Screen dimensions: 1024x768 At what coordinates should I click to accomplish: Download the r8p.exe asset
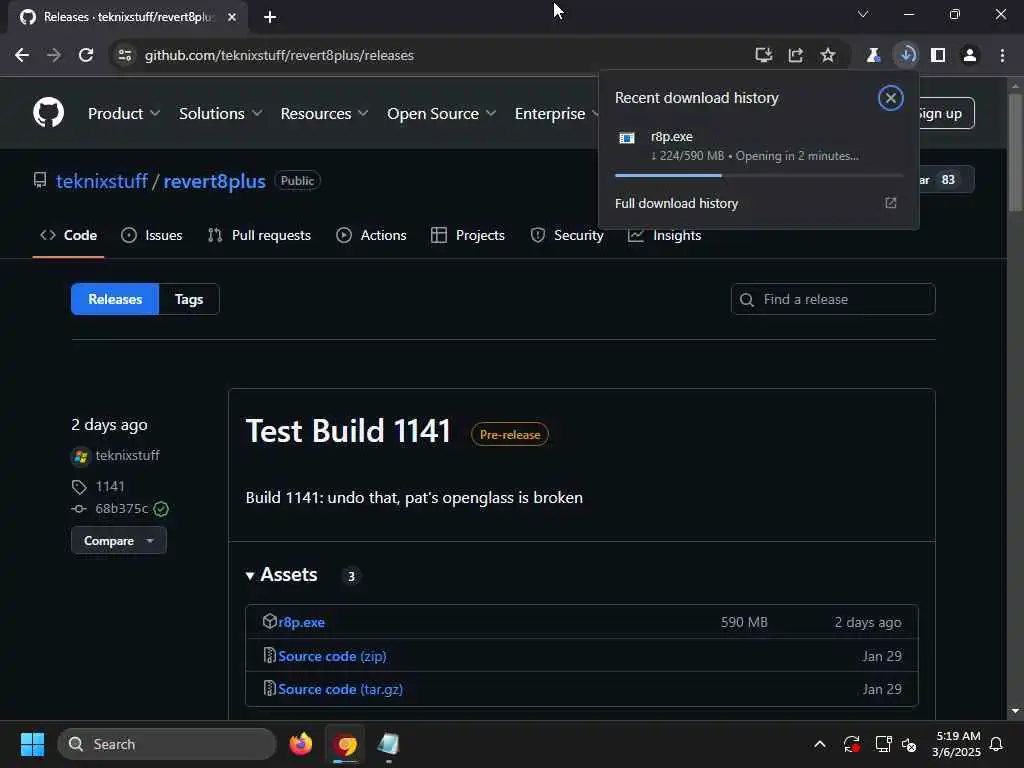click(301, 622)
